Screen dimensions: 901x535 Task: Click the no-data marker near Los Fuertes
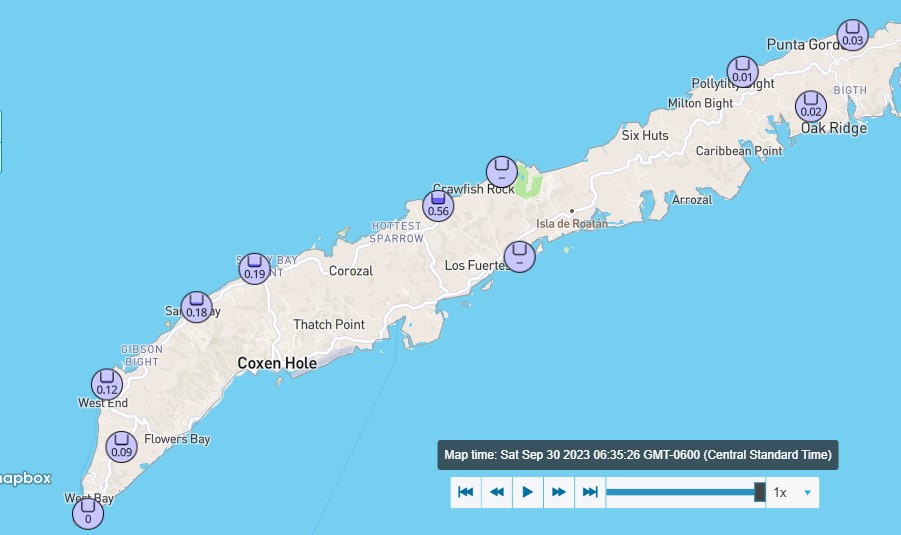pos(519,256)
